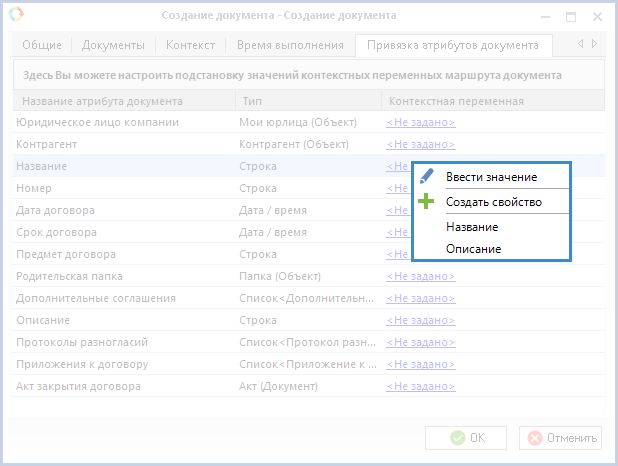Switch to the Документы tab
The image size is (618, 466).
[112, 45]
